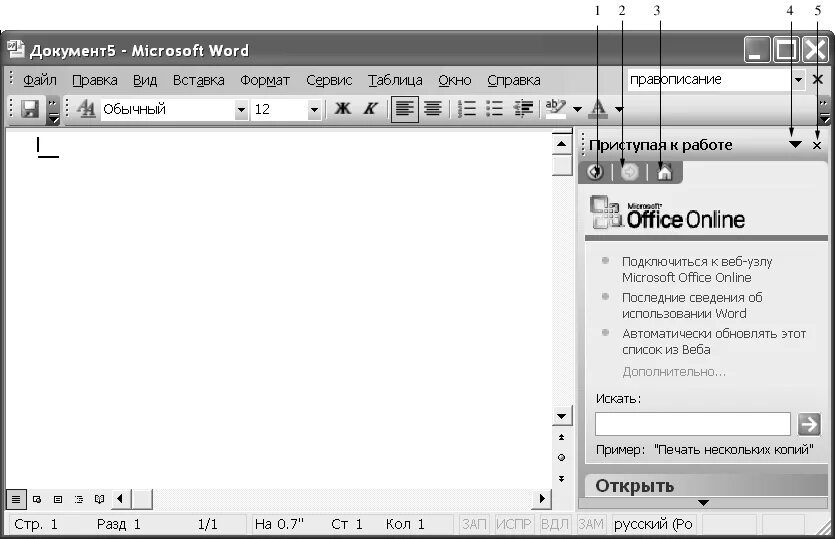The height and width of the screenshot is (539, 835).
Task: Switch to Print Layout view icon
Action: [58, 500]
